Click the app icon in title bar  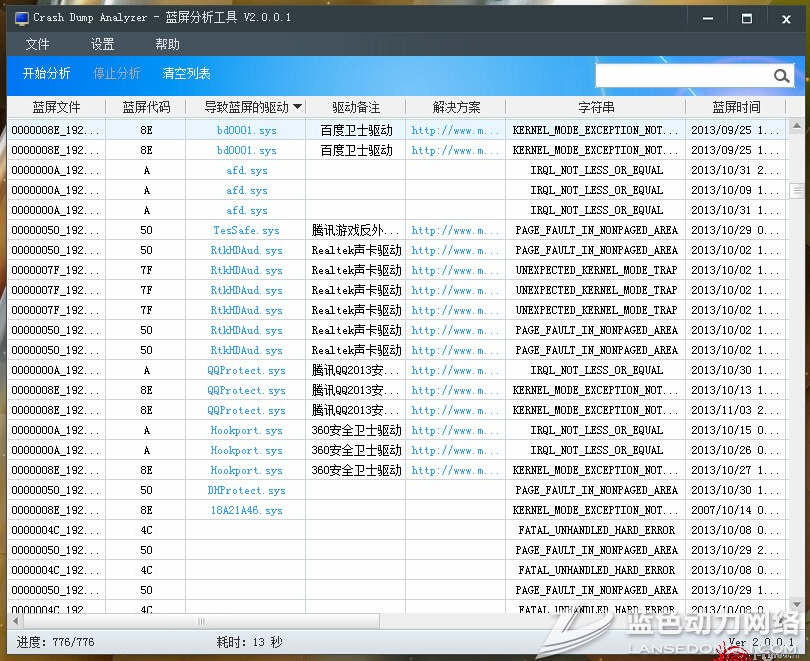tap(21, 17)
